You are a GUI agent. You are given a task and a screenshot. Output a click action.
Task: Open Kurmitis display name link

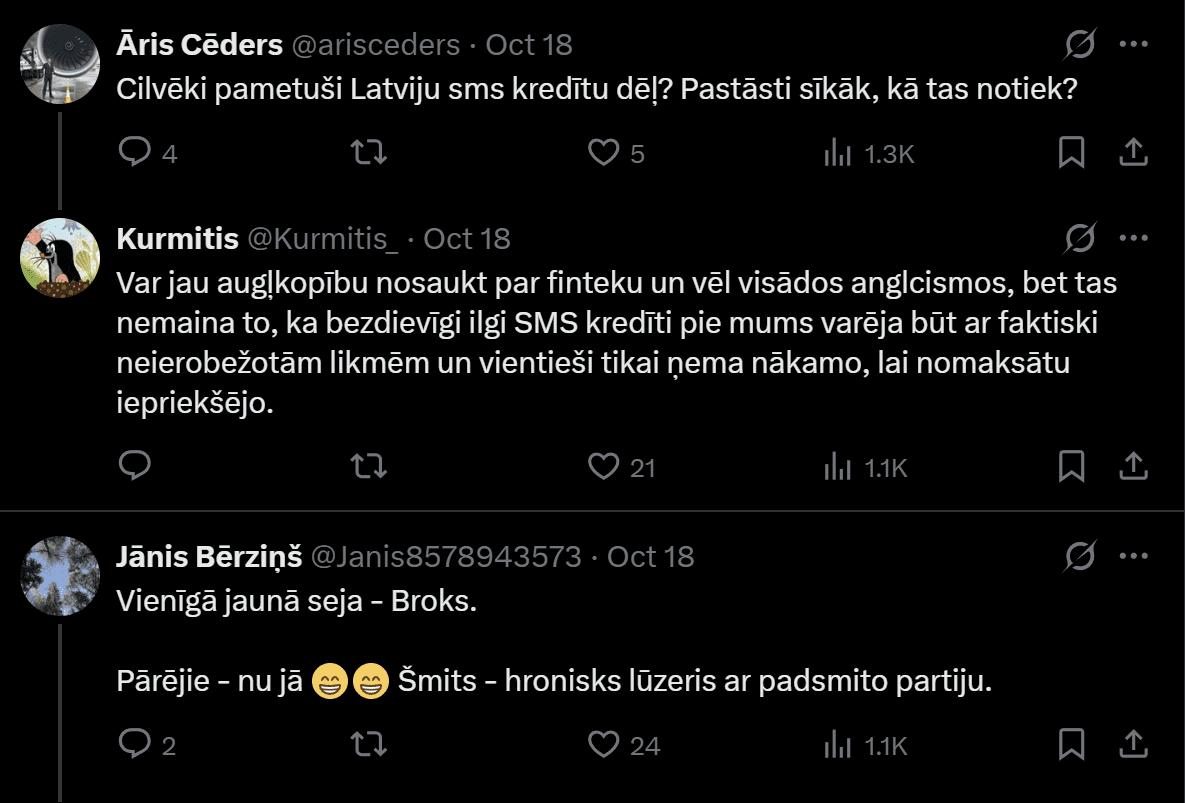(178, 239)
